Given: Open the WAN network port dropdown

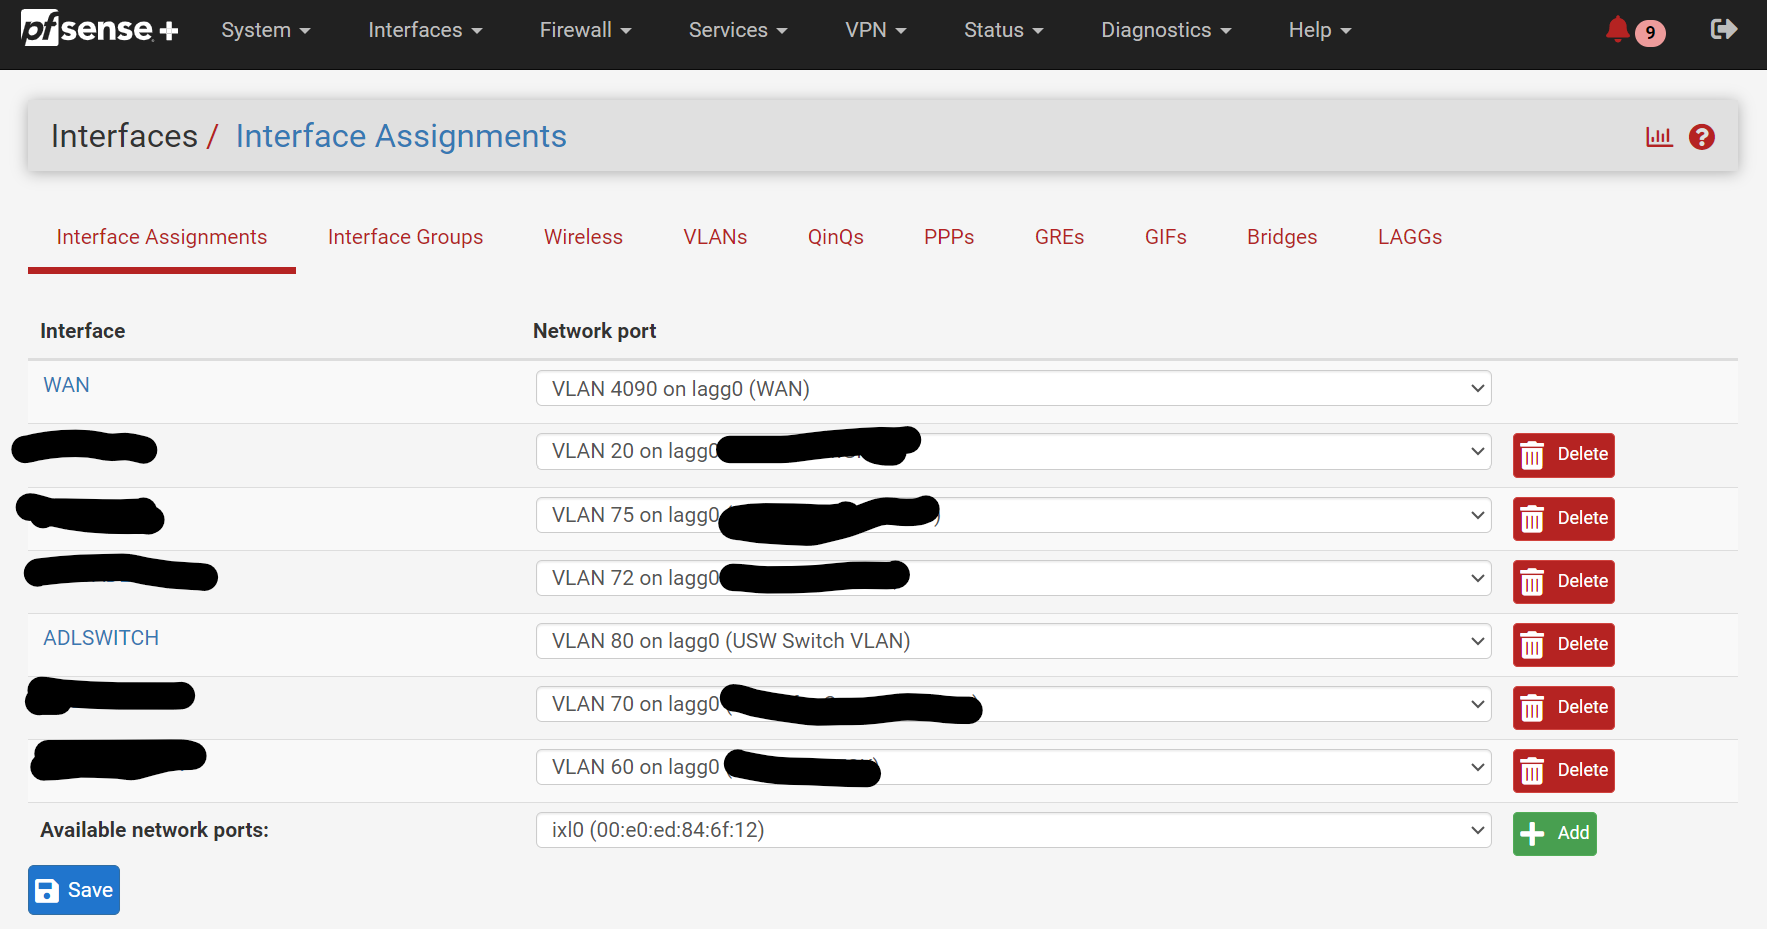Looking at the screenshot, I should click(1013, 389).
